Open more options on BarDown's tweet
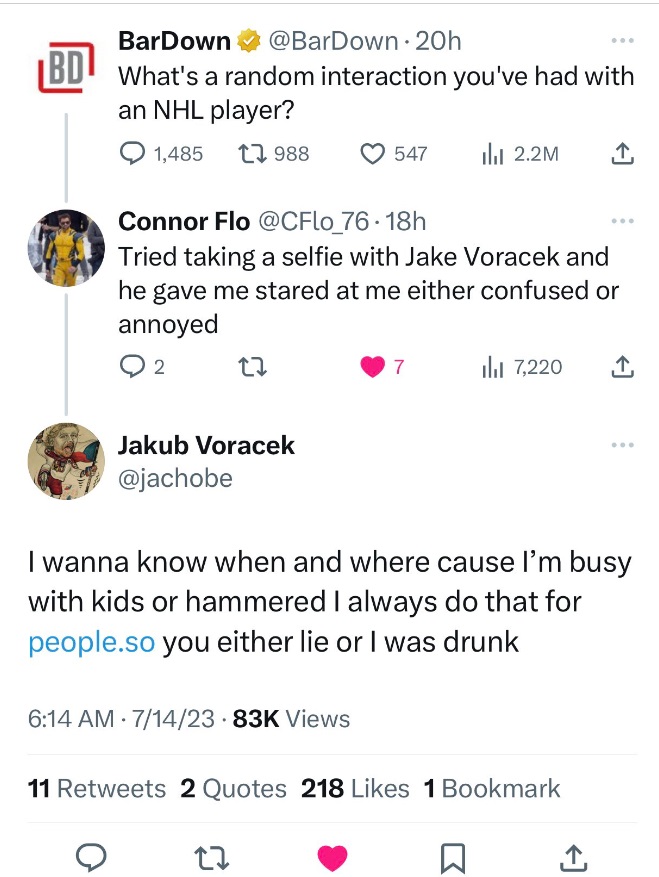The image size is (659, 877). pyautogui.click(x=622, y=40)
